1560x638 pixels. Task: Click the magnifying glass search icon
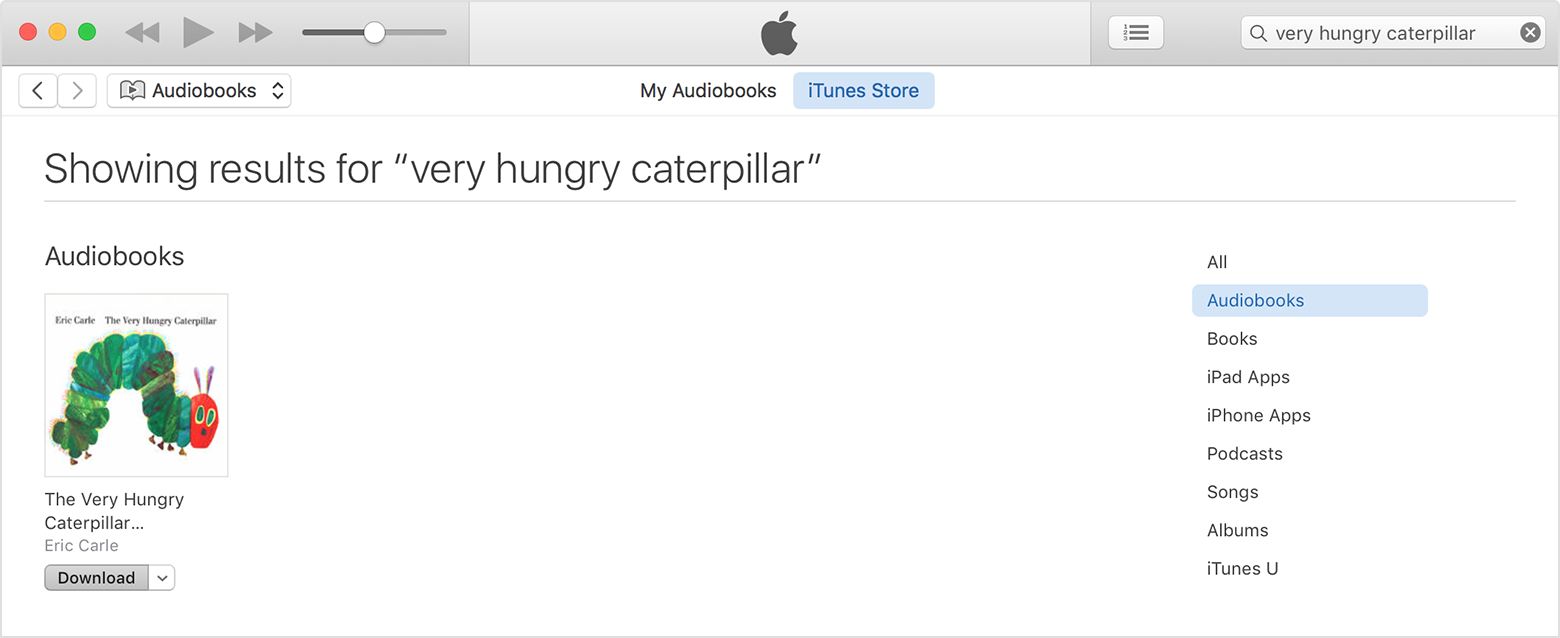[x=1258, y=33]
